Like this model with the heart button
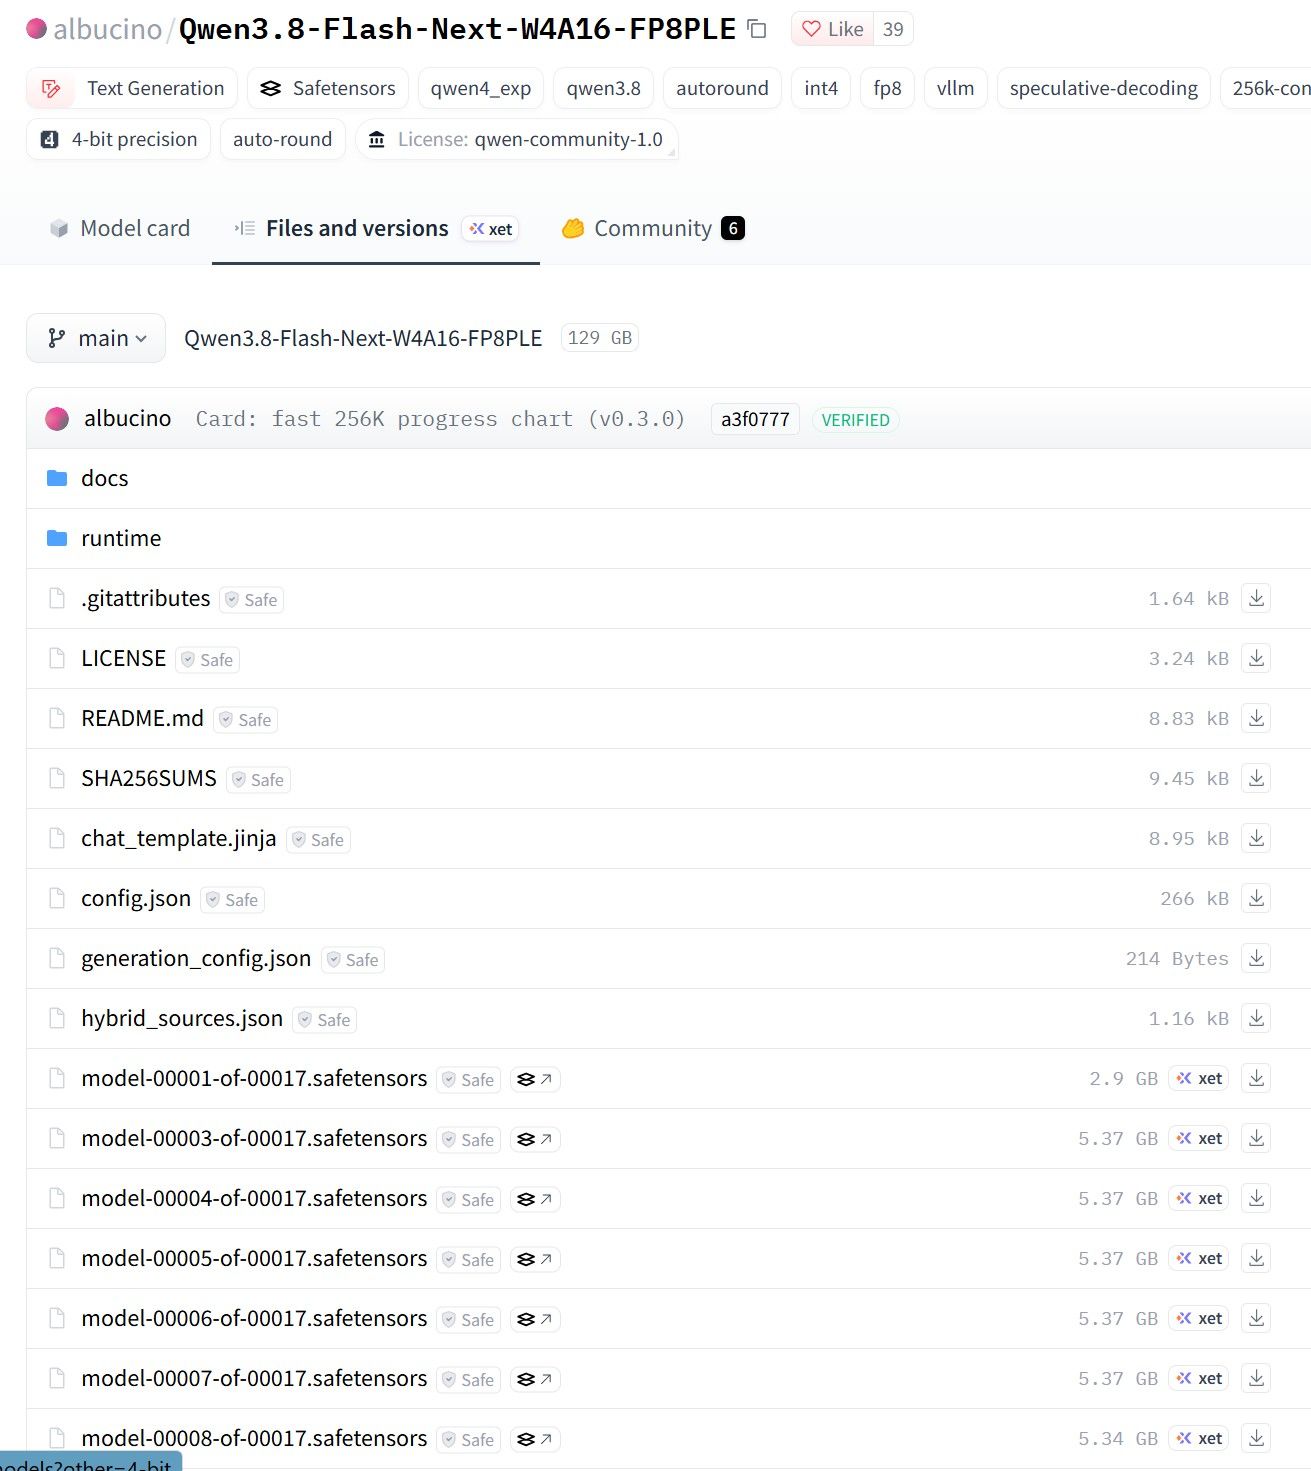This screenshot has height=1471, width=1311. [x=833, y=29]
